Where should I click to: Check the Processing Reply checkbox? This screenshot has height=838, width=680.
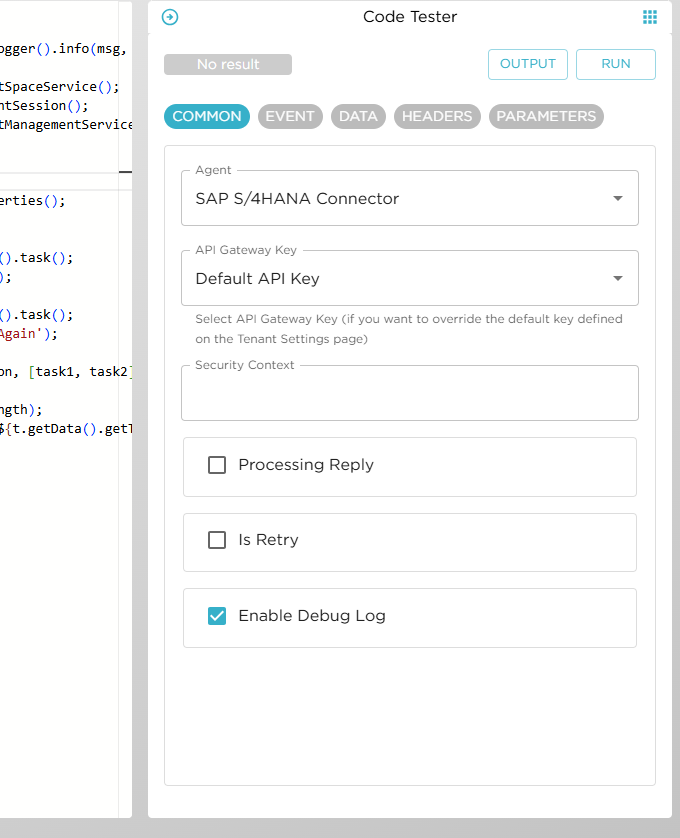(x=217, y=465)
